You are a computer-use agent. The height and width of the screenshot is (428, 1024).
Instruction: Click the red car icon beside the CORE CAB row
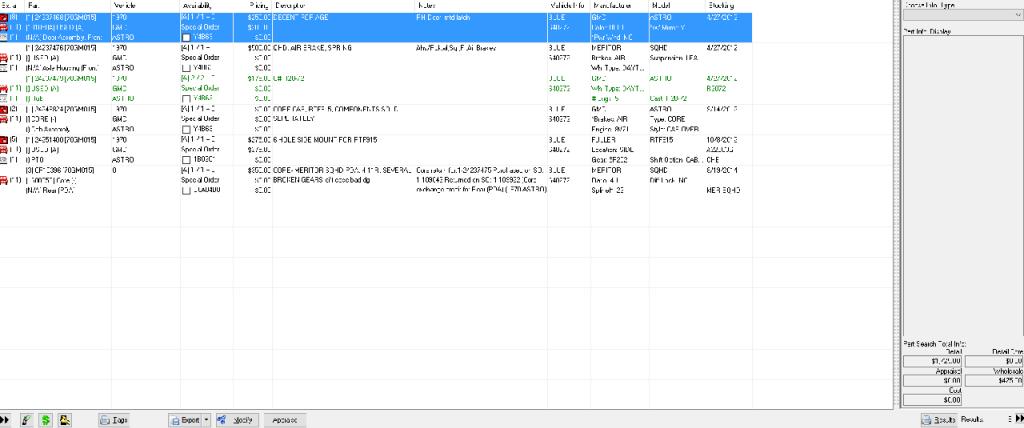point(5,109)
